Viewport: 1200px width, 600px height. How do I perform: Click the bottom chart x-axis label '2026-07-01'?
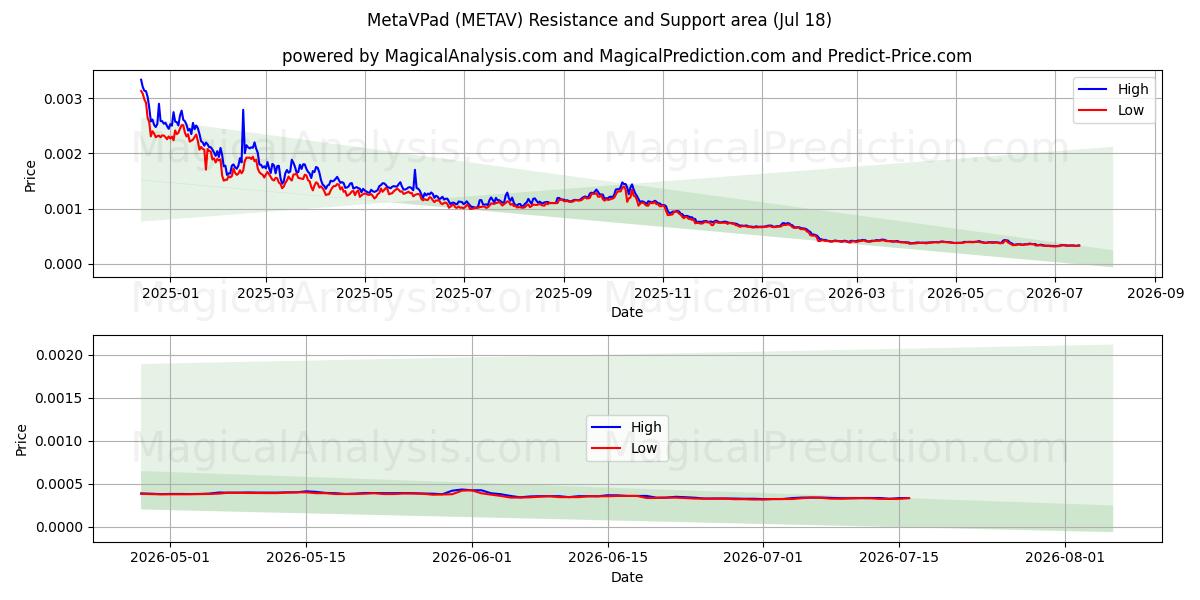click(x=763, y=559)
